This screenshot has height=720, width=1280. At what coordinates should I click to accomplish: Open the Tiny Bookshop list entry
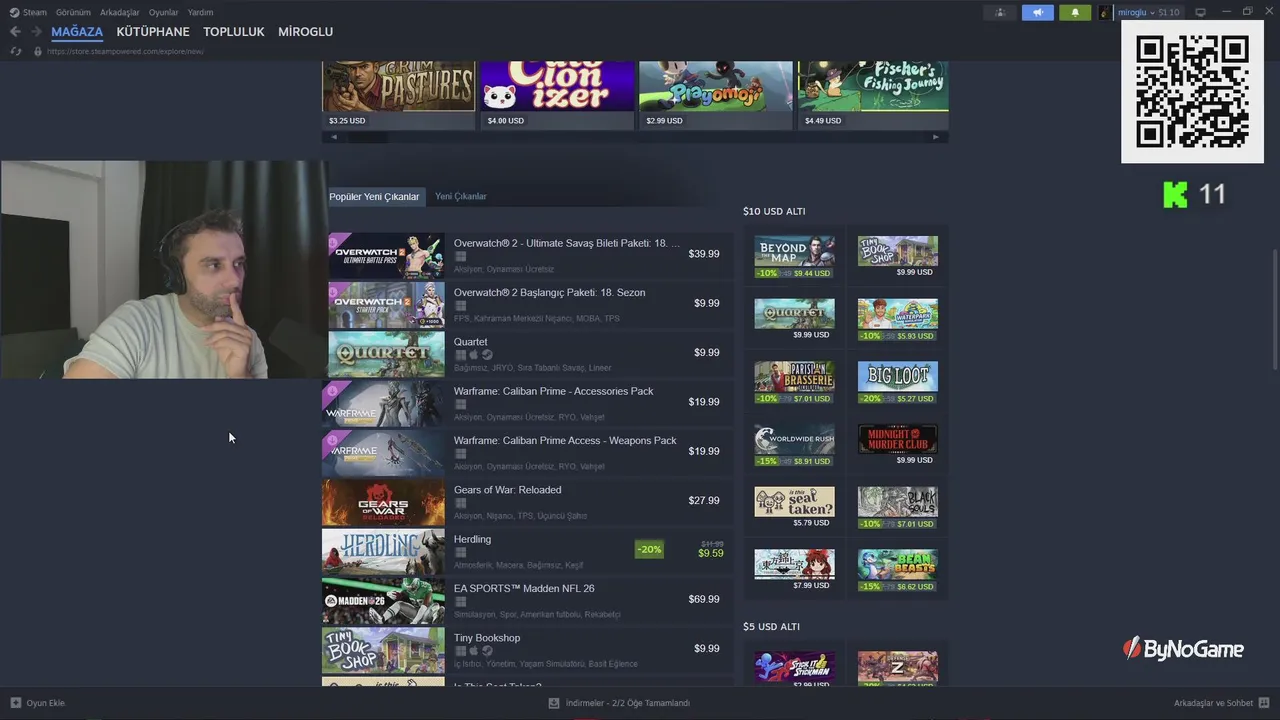coord(526,649)
